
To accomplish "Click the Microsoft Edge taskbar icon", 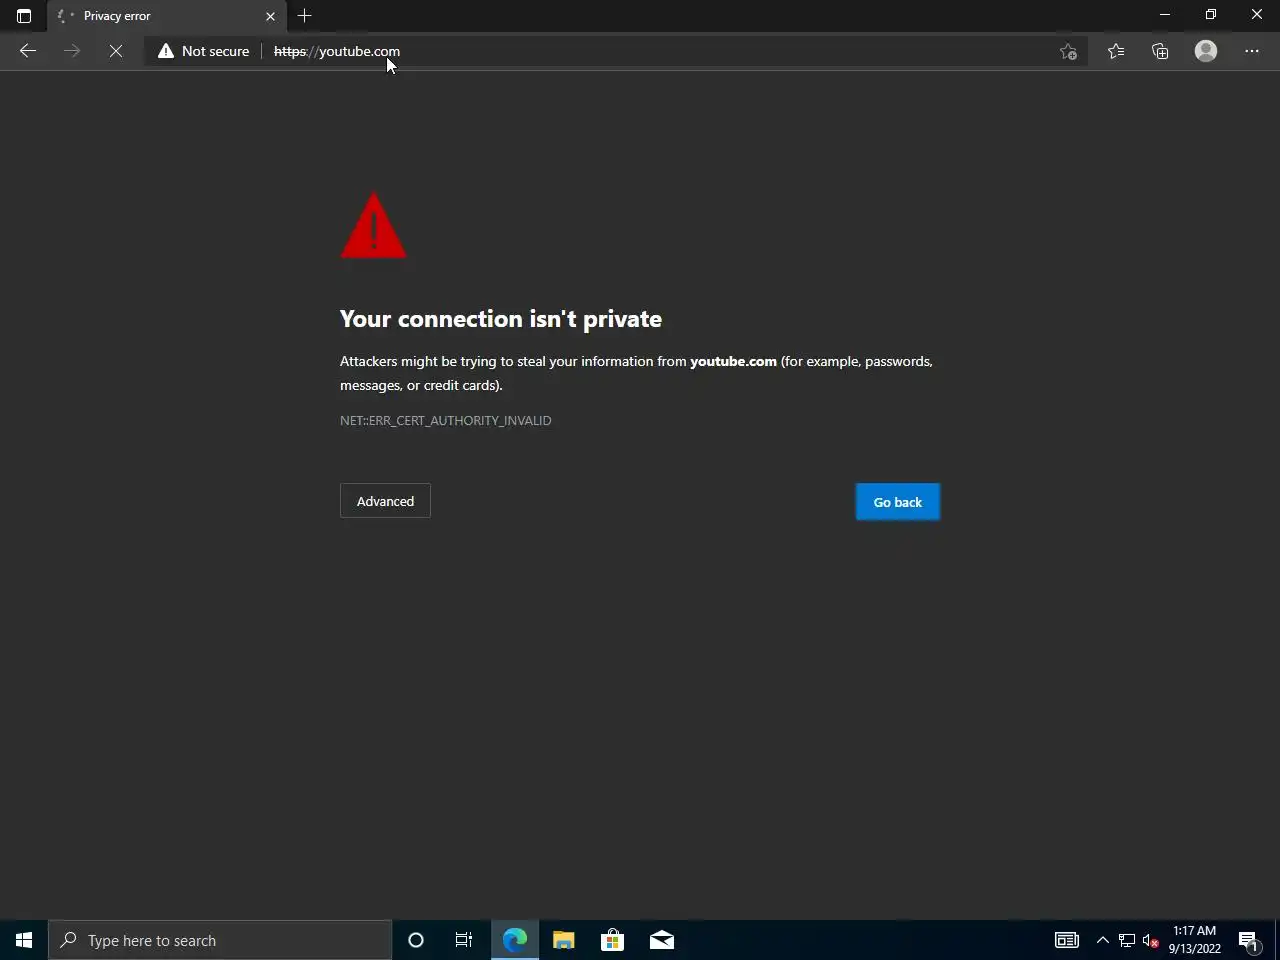I will click(514, 940).
